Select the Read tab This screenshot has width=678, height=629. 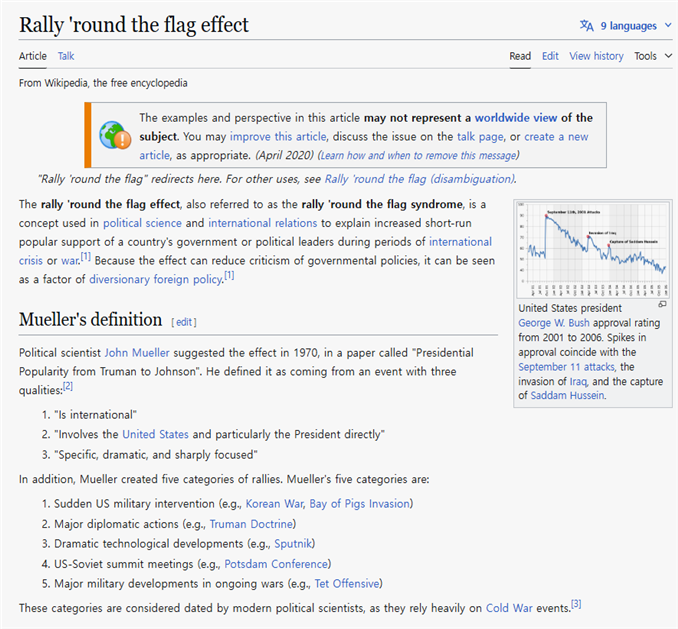(520, 56)
